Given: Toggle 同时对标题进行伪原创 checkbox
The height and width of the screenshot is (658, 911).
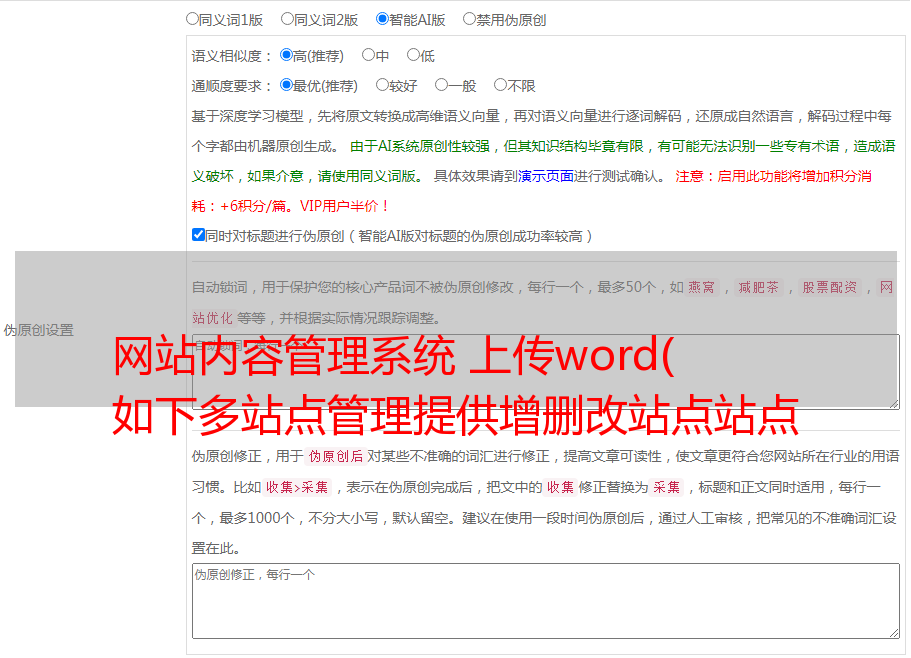Looking at the screenshot, I should click(x=198, y=235).
